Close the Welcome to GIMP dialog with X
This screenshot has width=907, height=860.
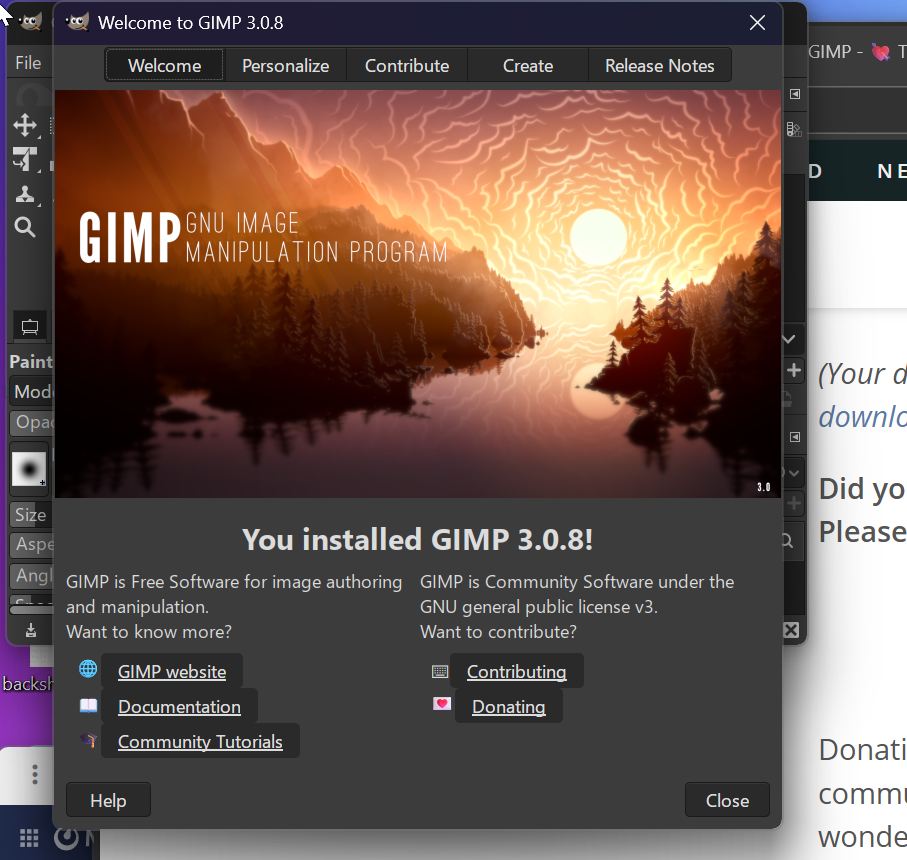tap(757, 23)
